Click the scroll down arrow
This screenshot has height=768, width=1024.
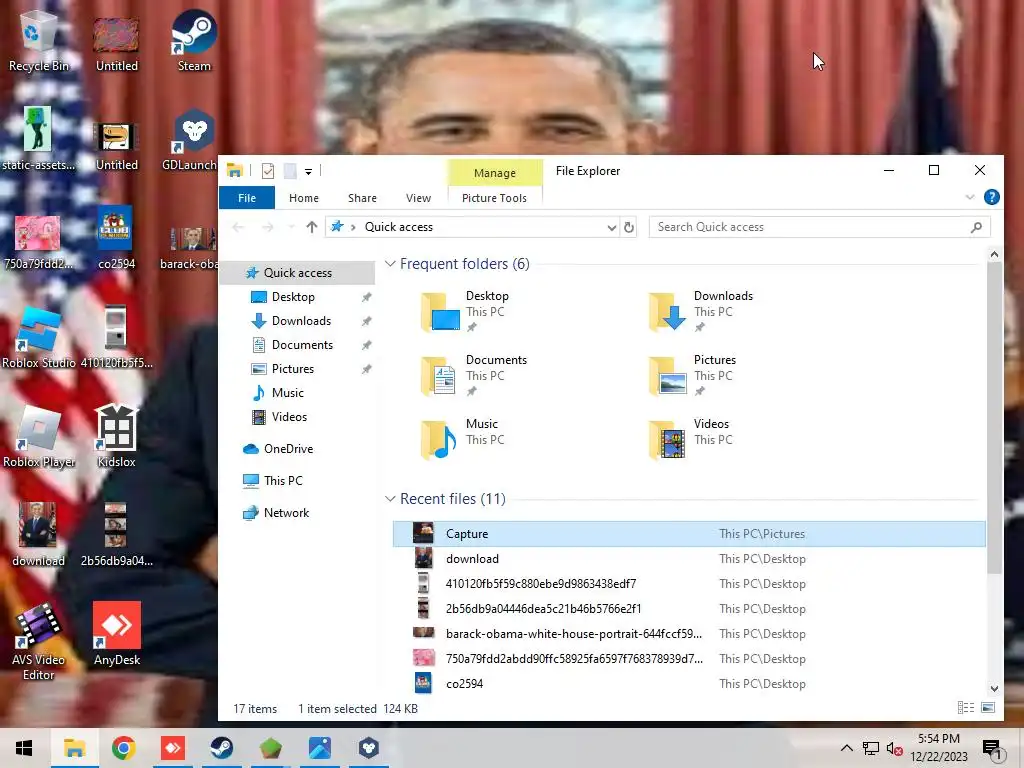(x=994, y=688)
